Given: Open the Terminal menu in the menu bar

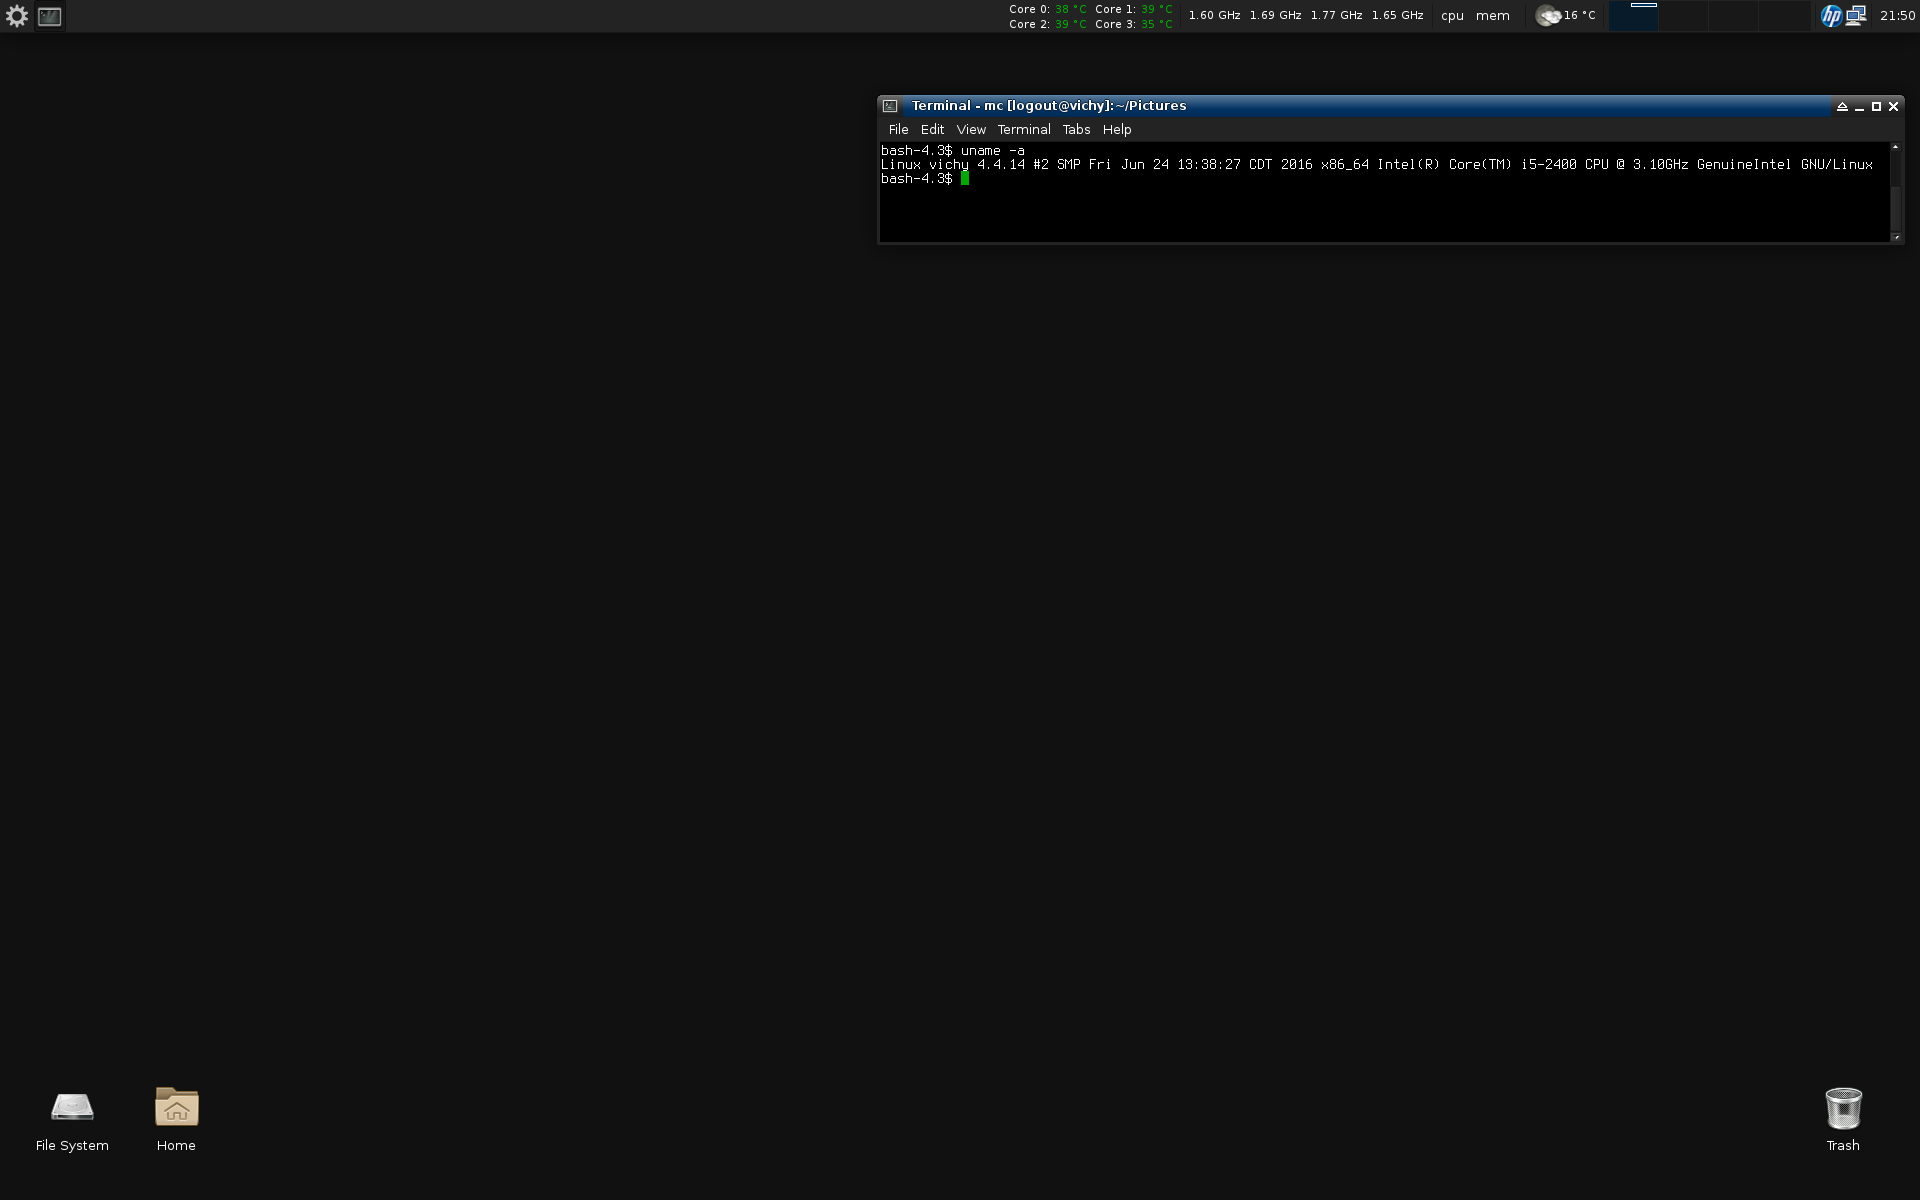Looking at the screenshot, I should coord(1023,130).
